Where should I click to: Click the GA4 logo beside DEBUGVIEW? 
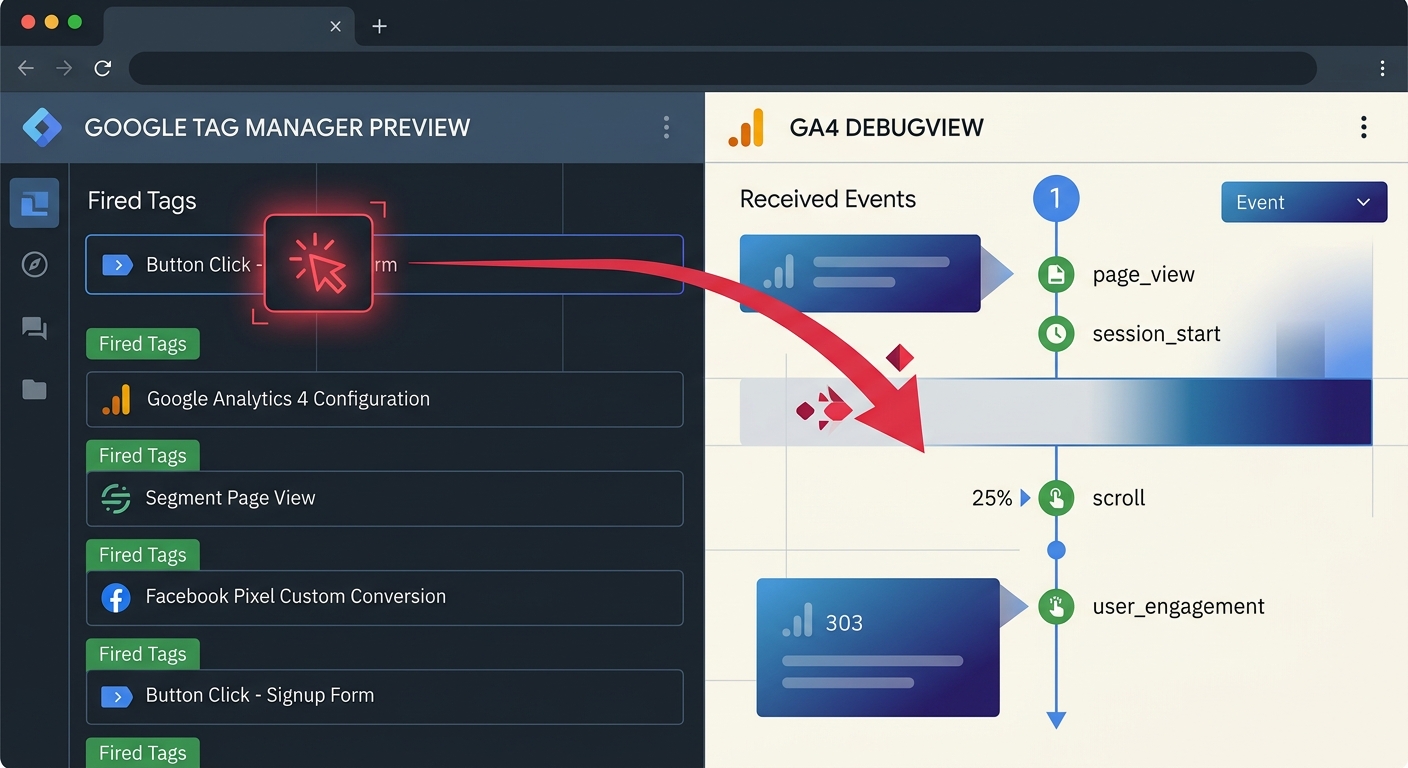tap(745, 127)
